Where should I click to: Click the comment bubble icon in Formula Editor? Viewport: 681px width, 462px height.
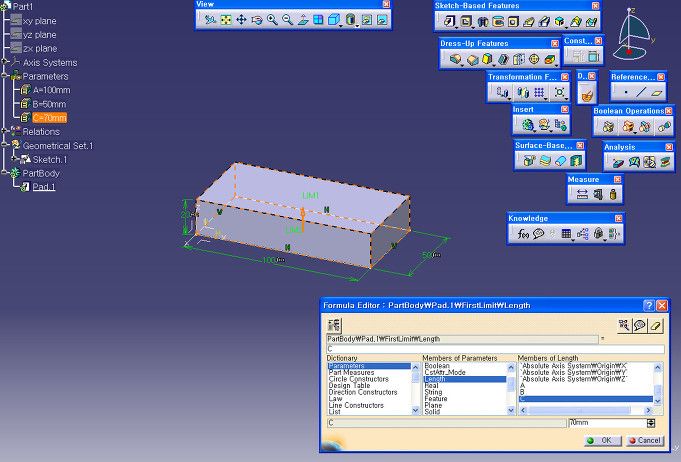(640, 325)
